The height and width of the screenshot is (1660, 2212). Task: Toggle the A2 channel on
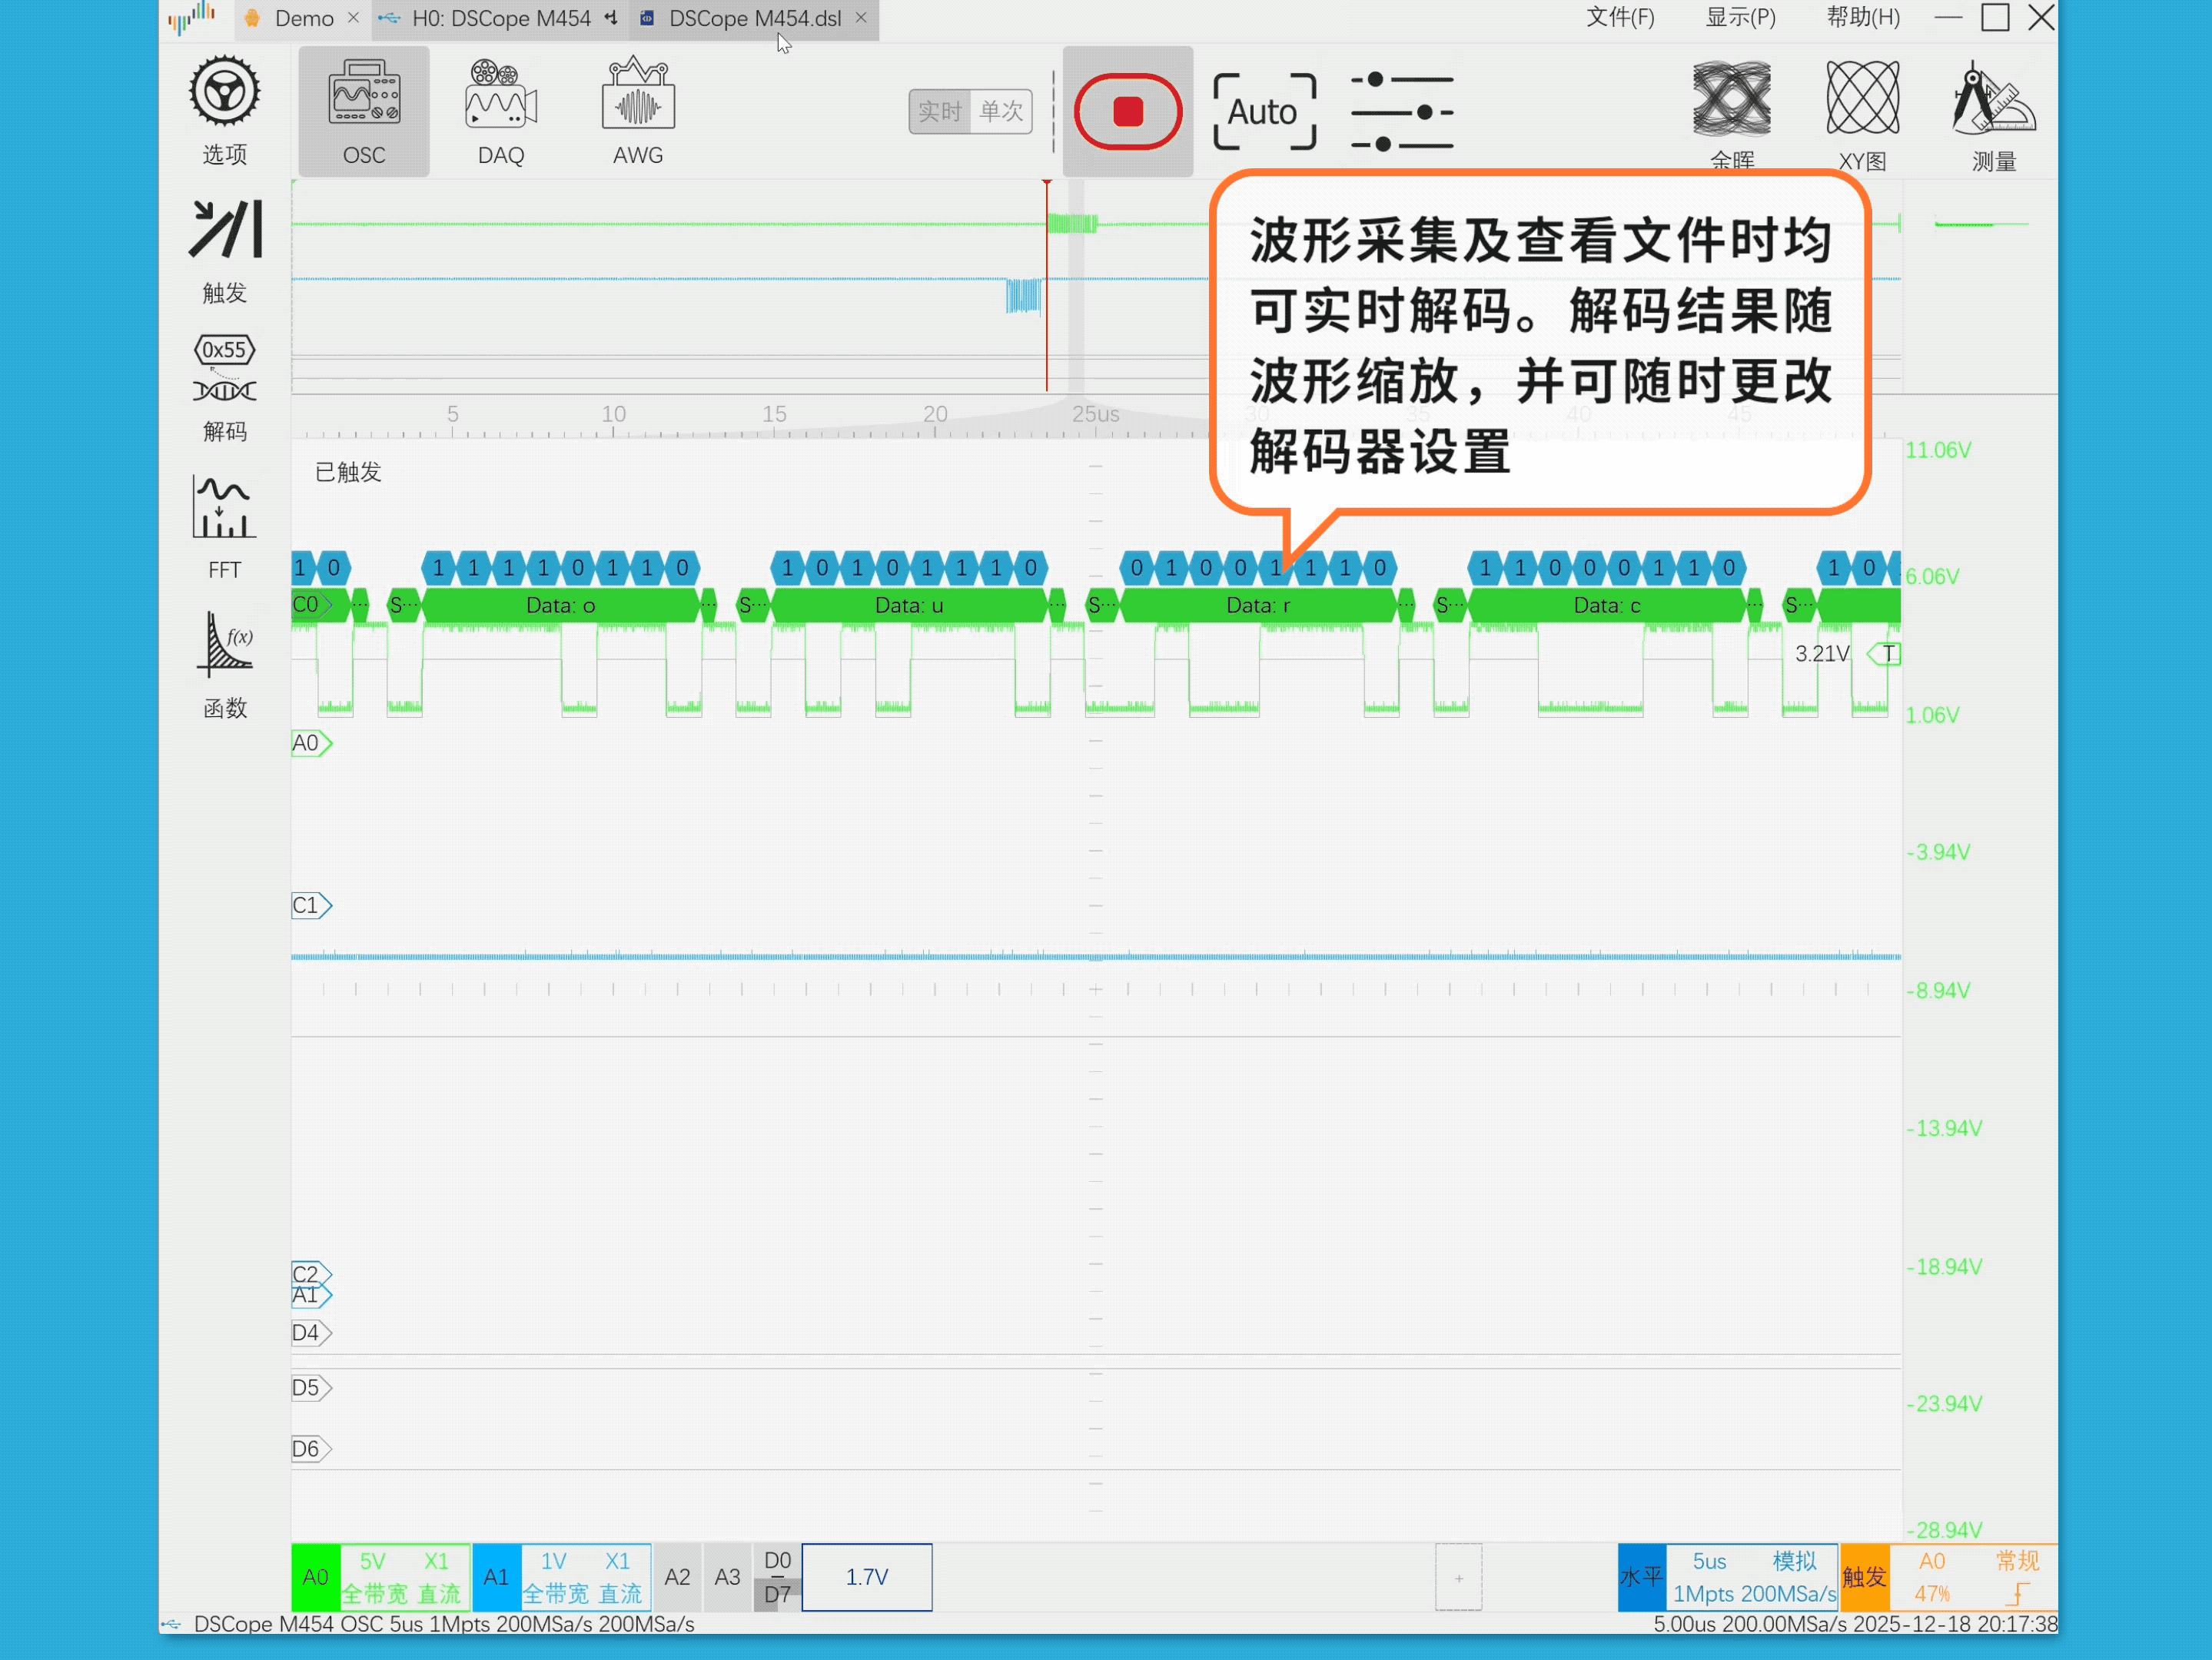[677, 1577]
